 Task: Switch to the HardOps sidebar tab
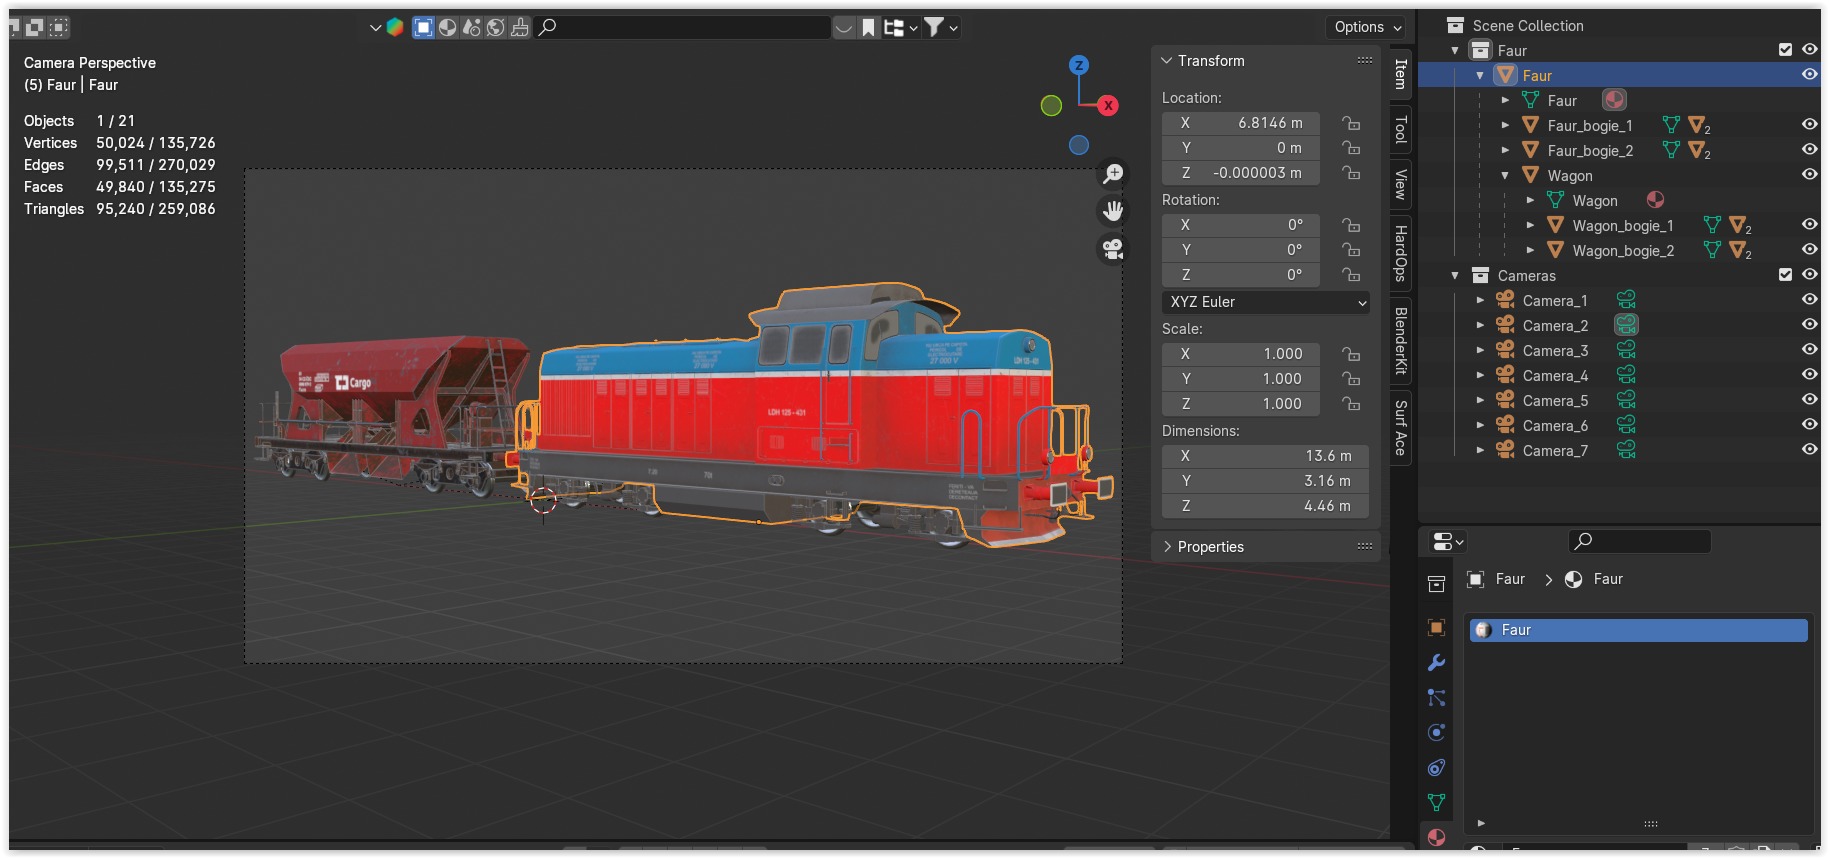pyautogui.click(x=1401, y=253)
